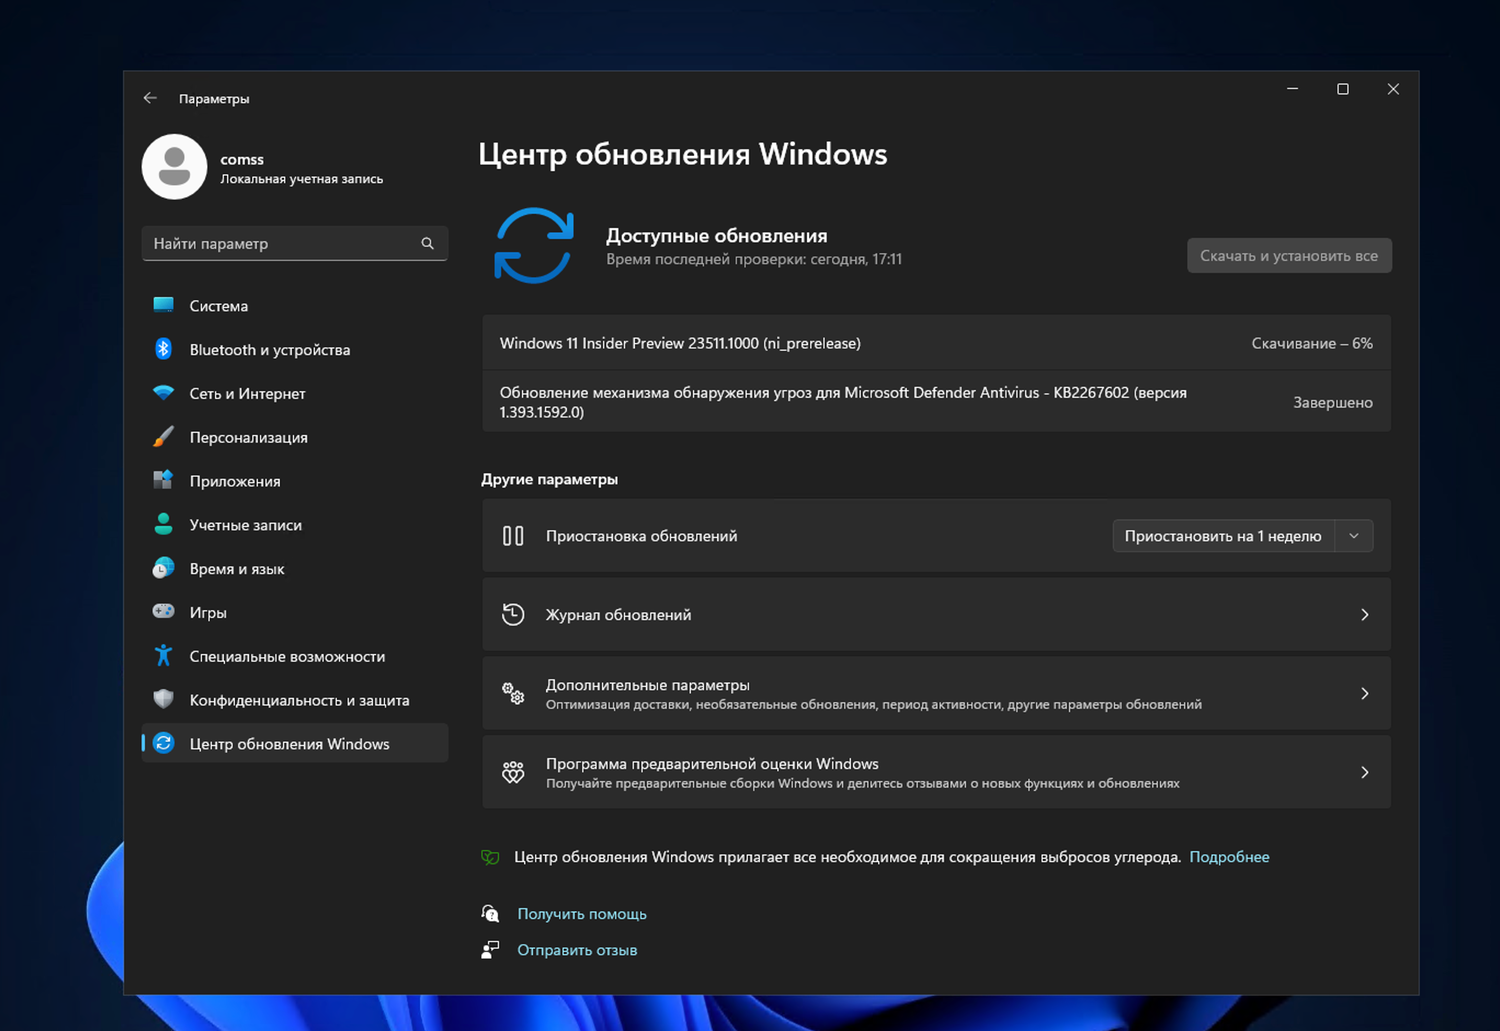Click the Игры gamepad icon
The width and height of the screenshot is (1500, 1031).
click(x=163, y=612)
